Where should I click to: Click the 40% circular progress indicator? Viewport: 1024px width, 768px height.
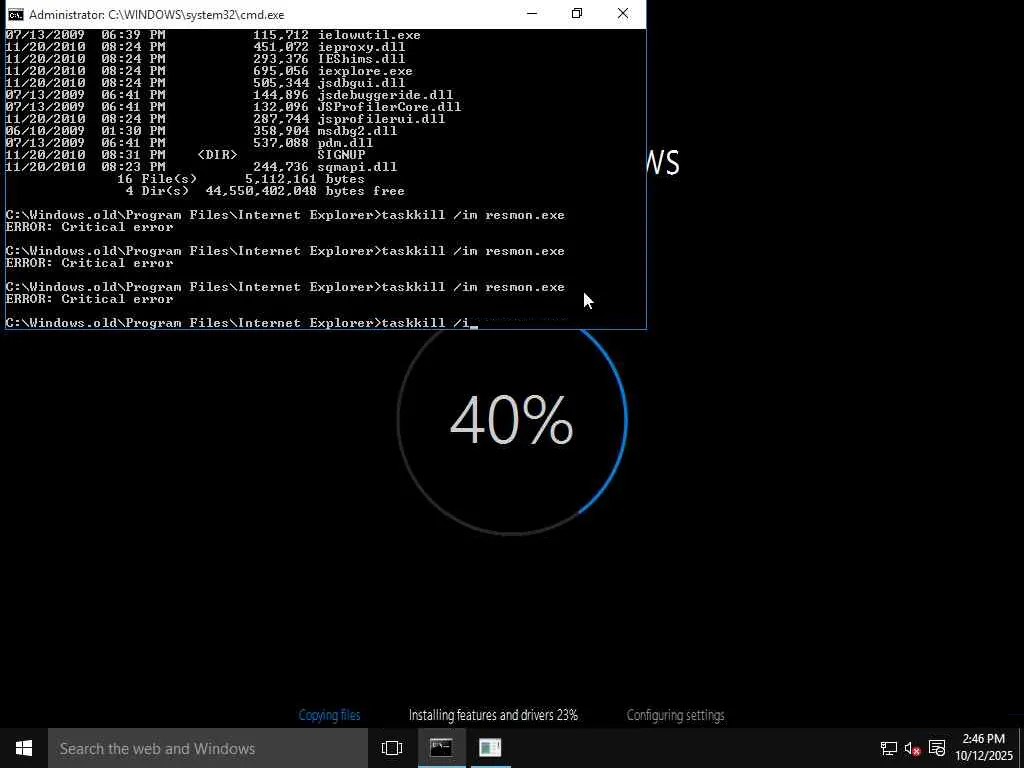[512, 421]
